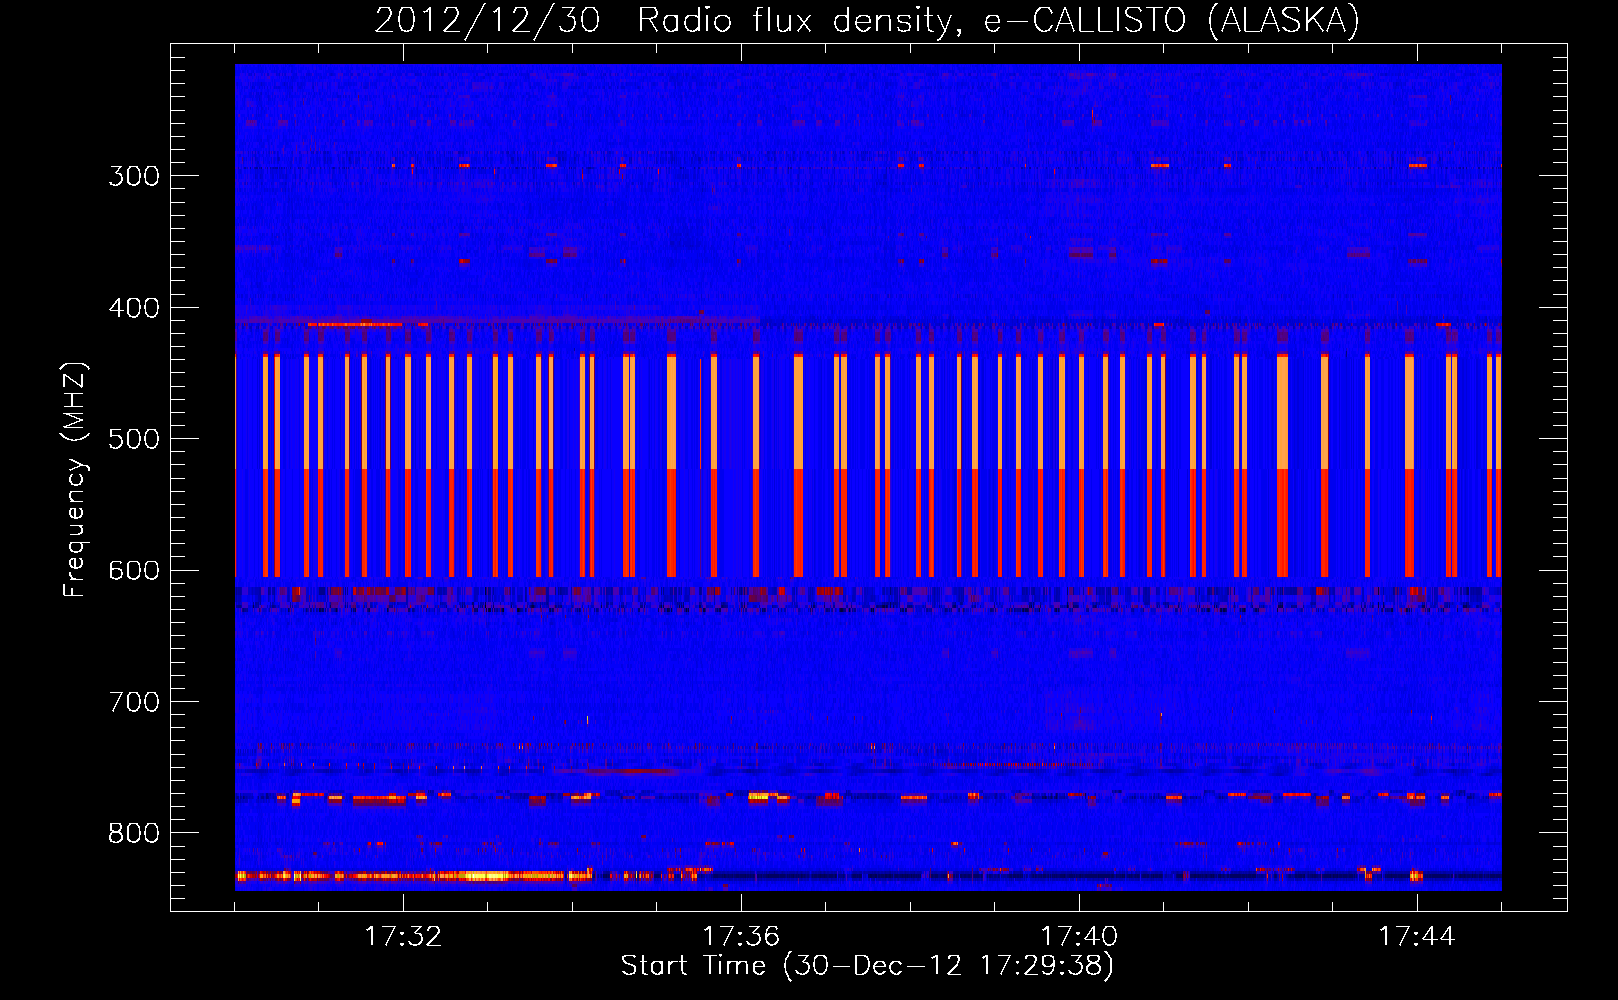The height and width of the screenshot is (1000, 1618).
Task: Click the plot title mentioning e-CALLISTO (ALASKA)
Action: 867,21
